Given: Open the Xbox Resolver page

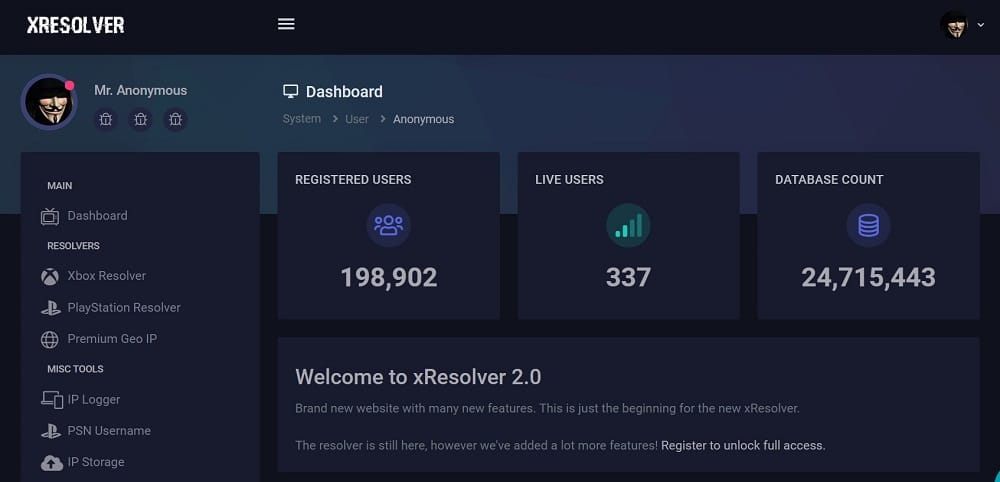Looking at the screenshot, I should [107, 276].
